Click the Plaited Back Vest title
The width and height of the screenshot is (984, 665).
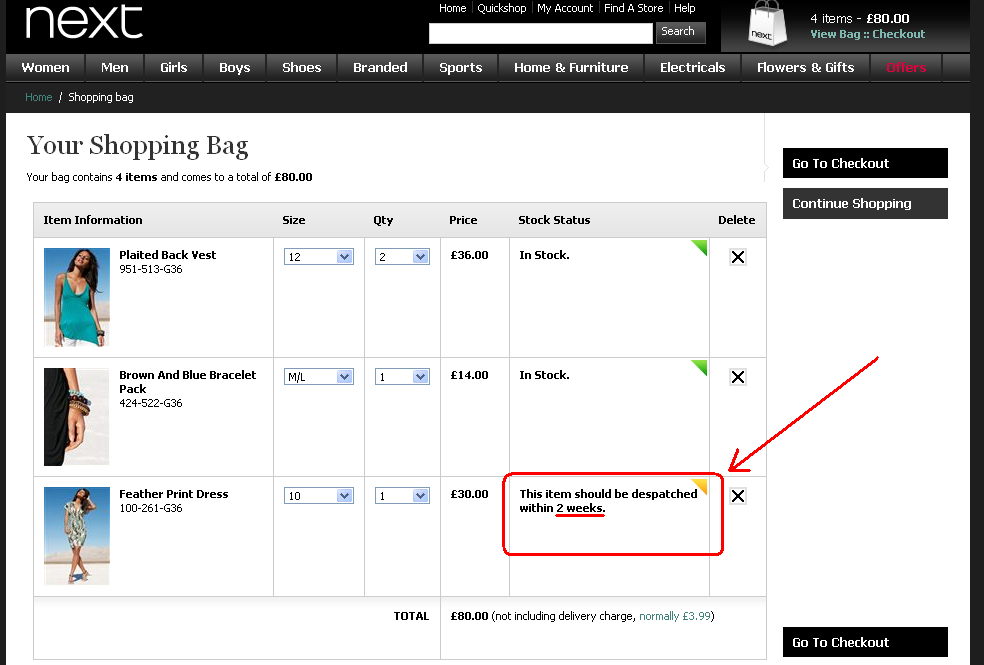tap(168, 255)
